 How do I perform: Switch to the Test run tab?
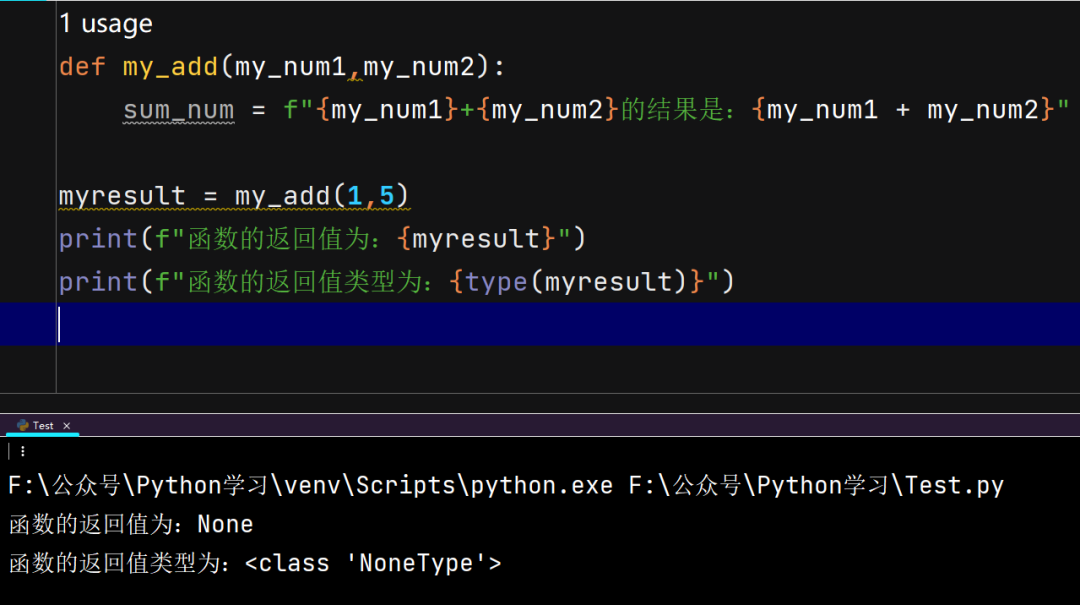point(41,425)
